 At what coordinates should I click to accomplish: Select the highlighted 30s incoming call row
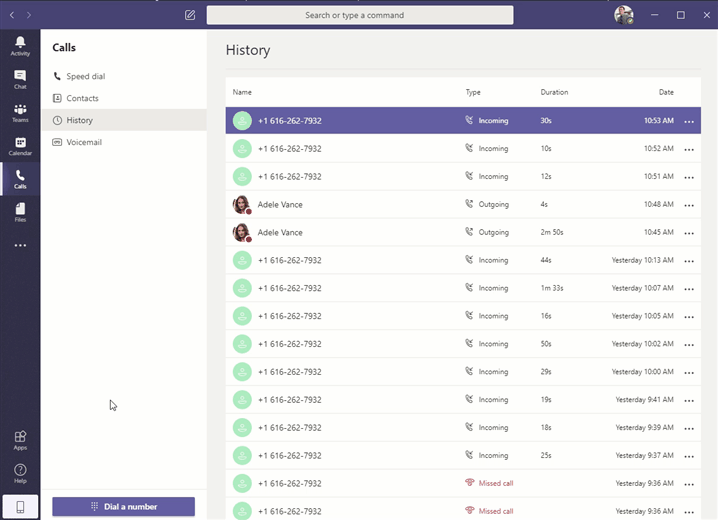tap(463, 120)
